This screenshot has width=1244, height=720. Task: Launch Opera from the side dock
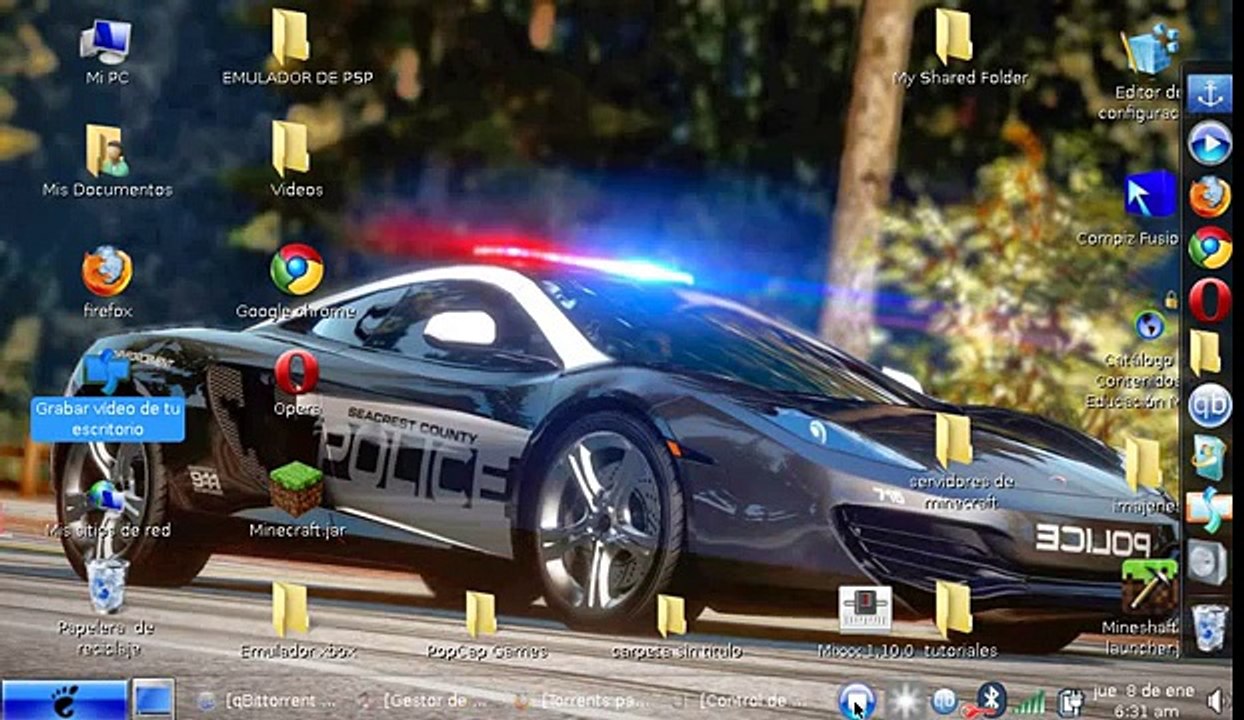pyautogui.click(x=1210, y=300)
